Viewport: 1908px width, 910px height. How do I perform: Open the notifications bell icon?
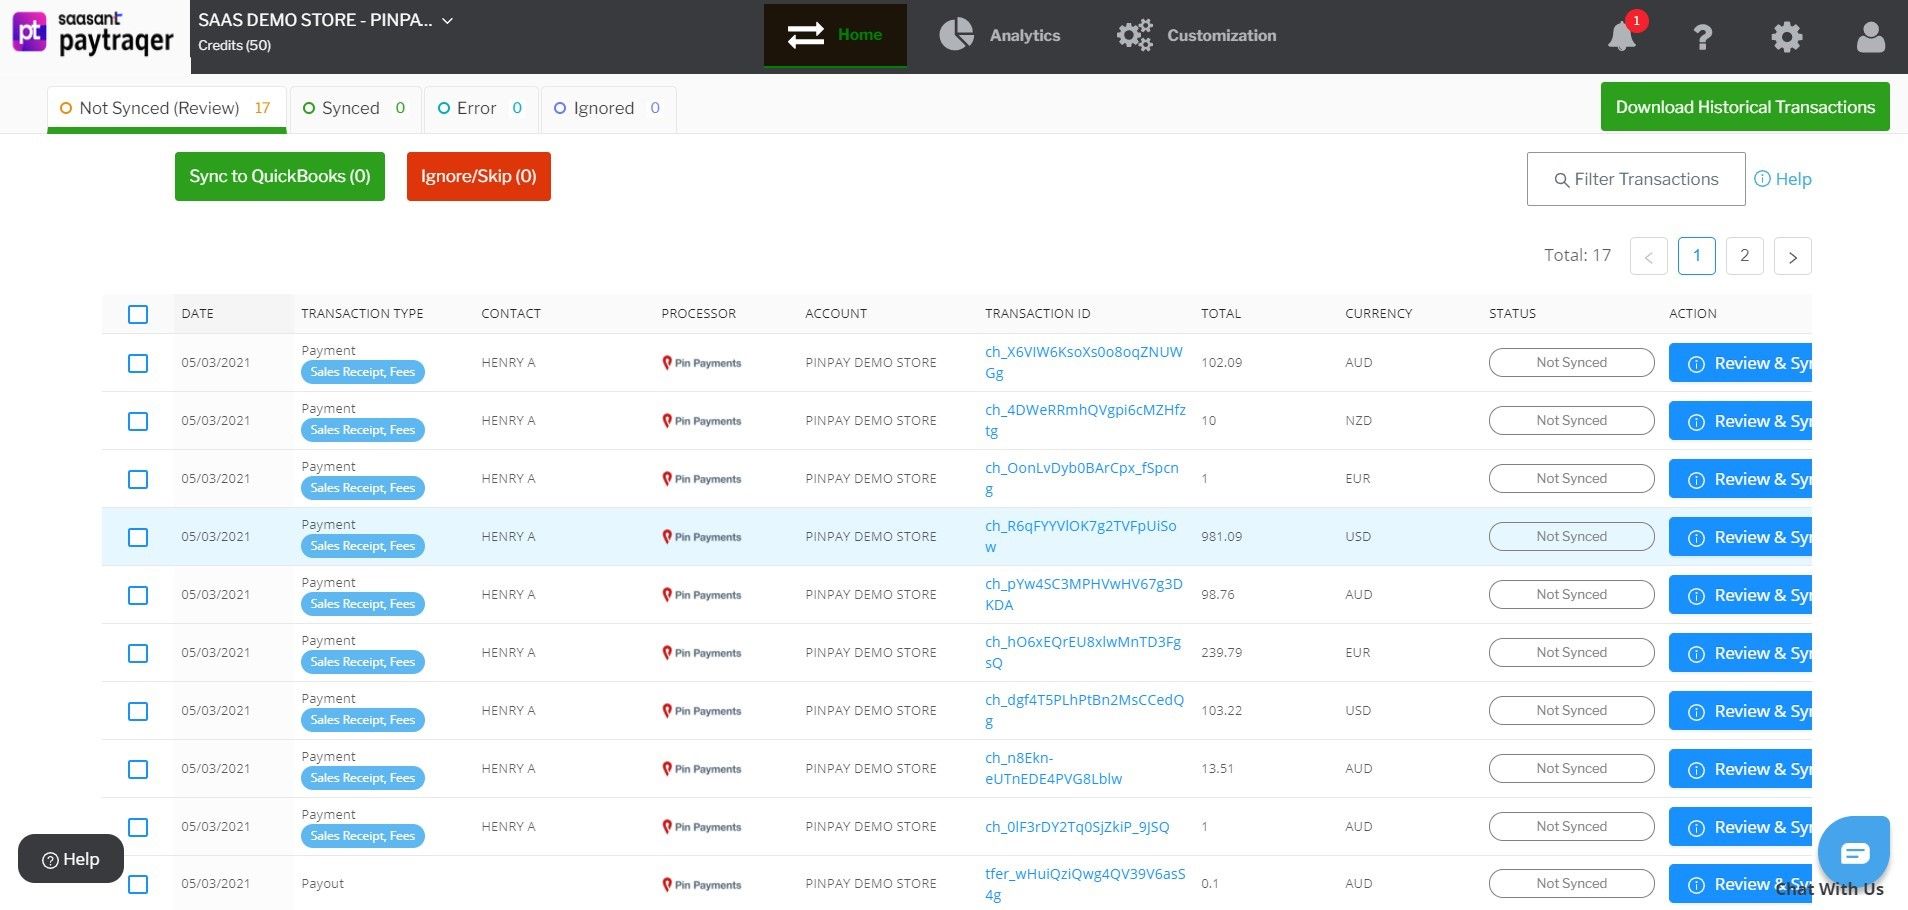point(1621,36)
